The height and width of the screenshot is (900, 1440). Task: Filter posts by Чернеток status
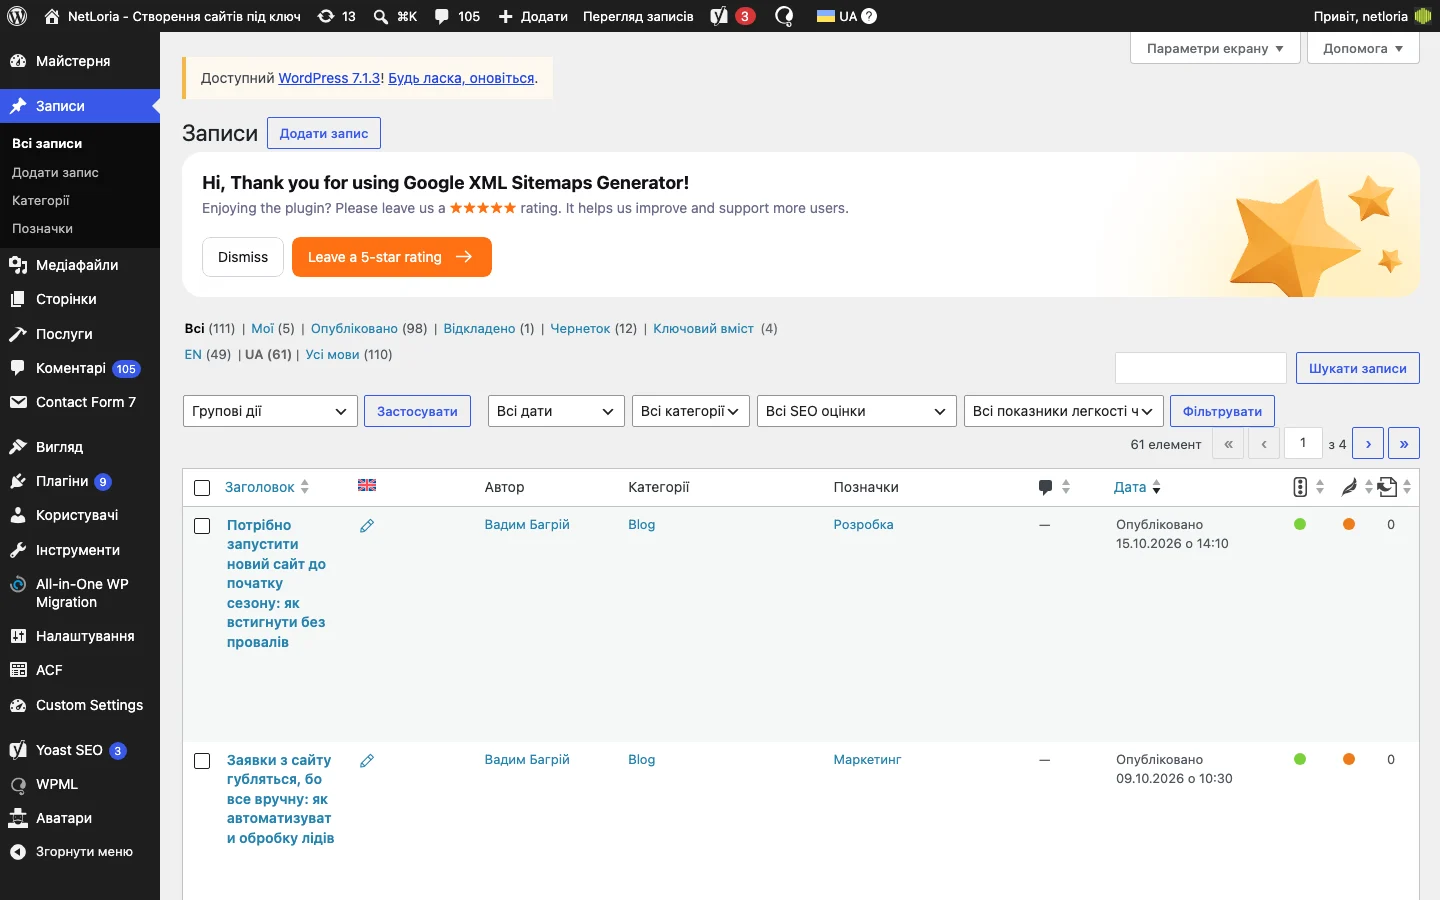click(x=580, y=328)
